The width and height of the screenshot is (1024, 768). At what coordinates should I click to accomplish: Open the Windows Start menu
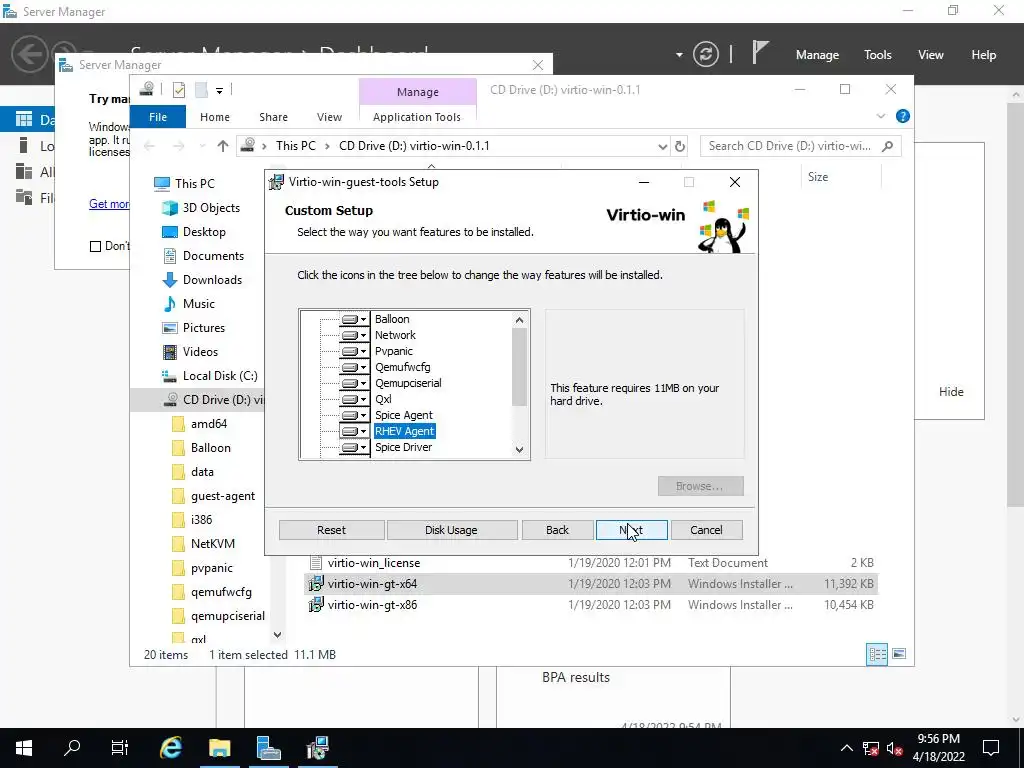coord(24,748)
